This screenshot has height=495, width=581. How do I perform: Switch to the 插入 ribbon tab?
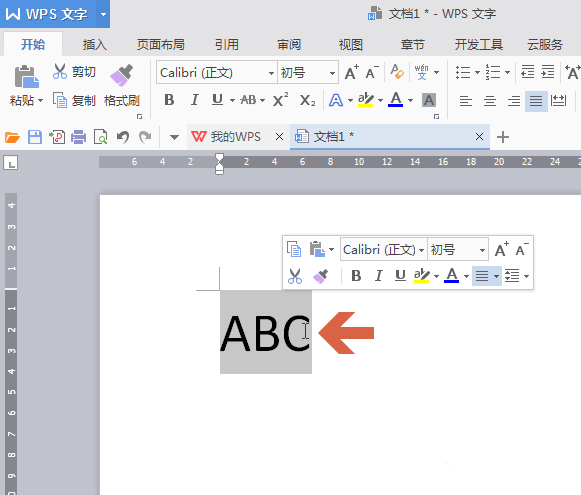point(95,45)
